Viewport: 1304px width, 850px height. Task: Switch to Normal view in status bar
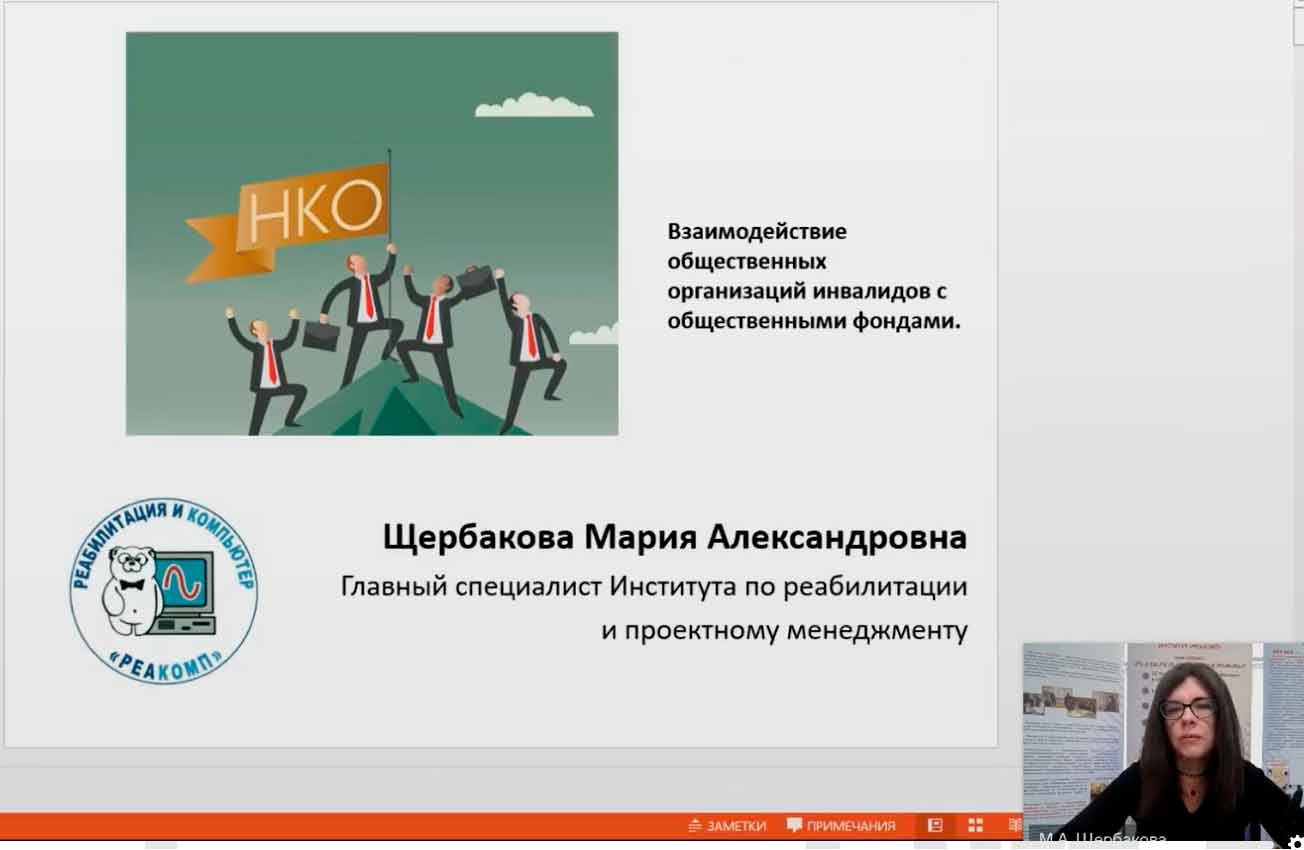935,826
